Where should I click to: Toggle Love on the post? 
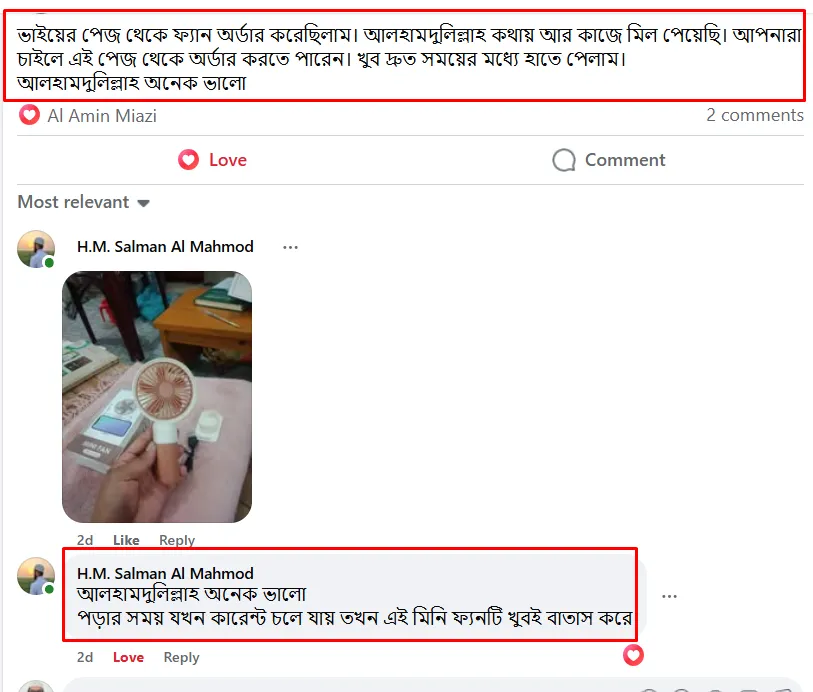point(213,160)
